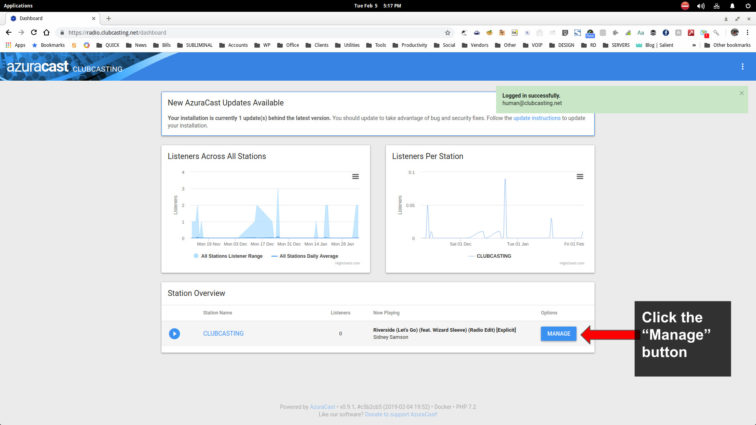Reload the dashboard page
Screen dimensions: 756x425
[x=34, y=32]
